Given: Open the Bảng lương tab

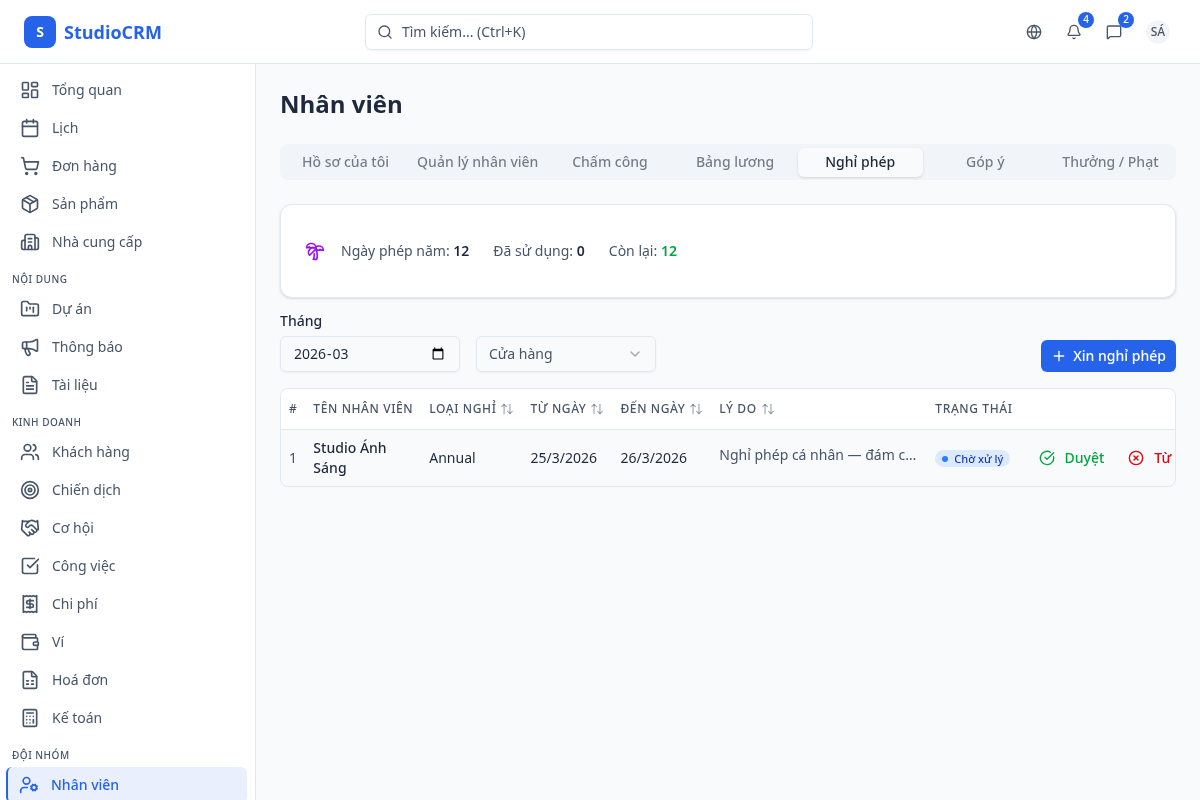Looking at the screenshot, I should click(735, 162).
